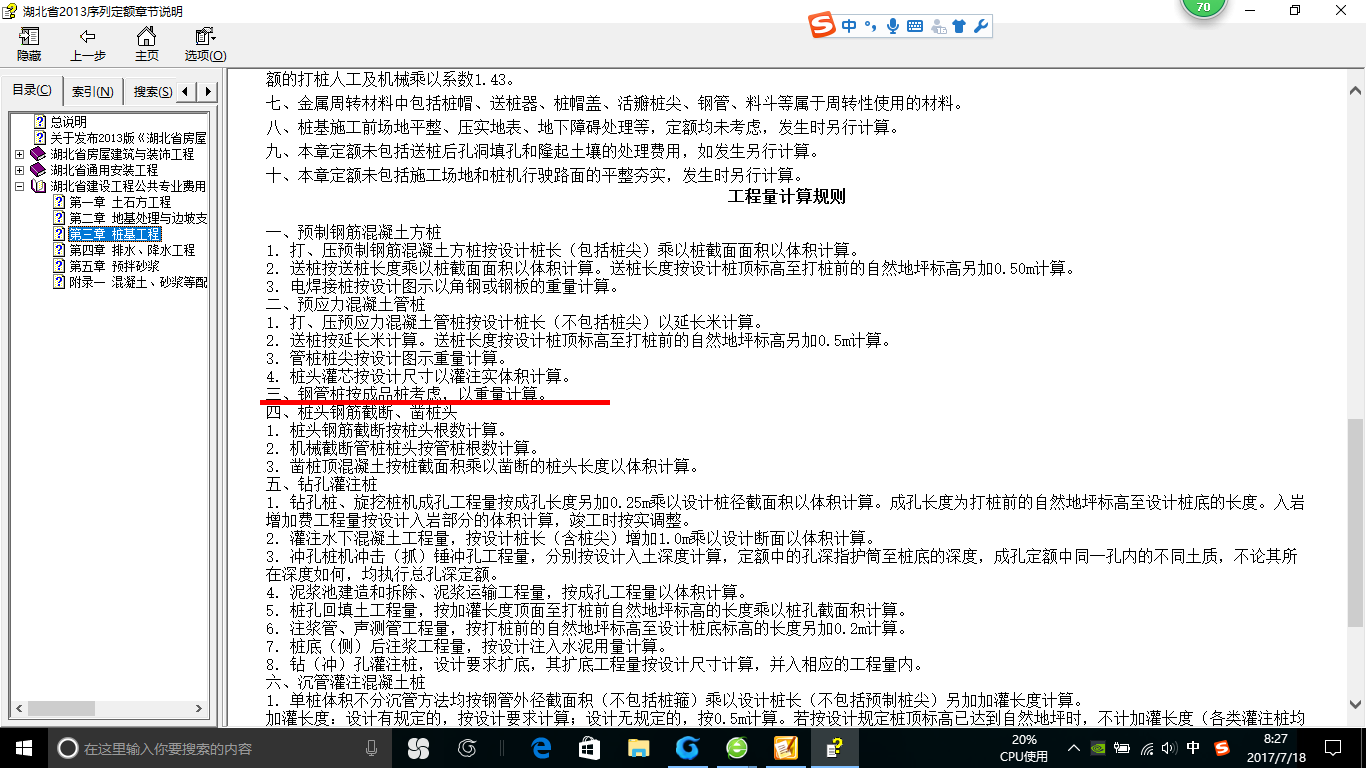1366x768 pixels.
Task: Click the tree scrollbar left arrow
Action: (18, 708)
